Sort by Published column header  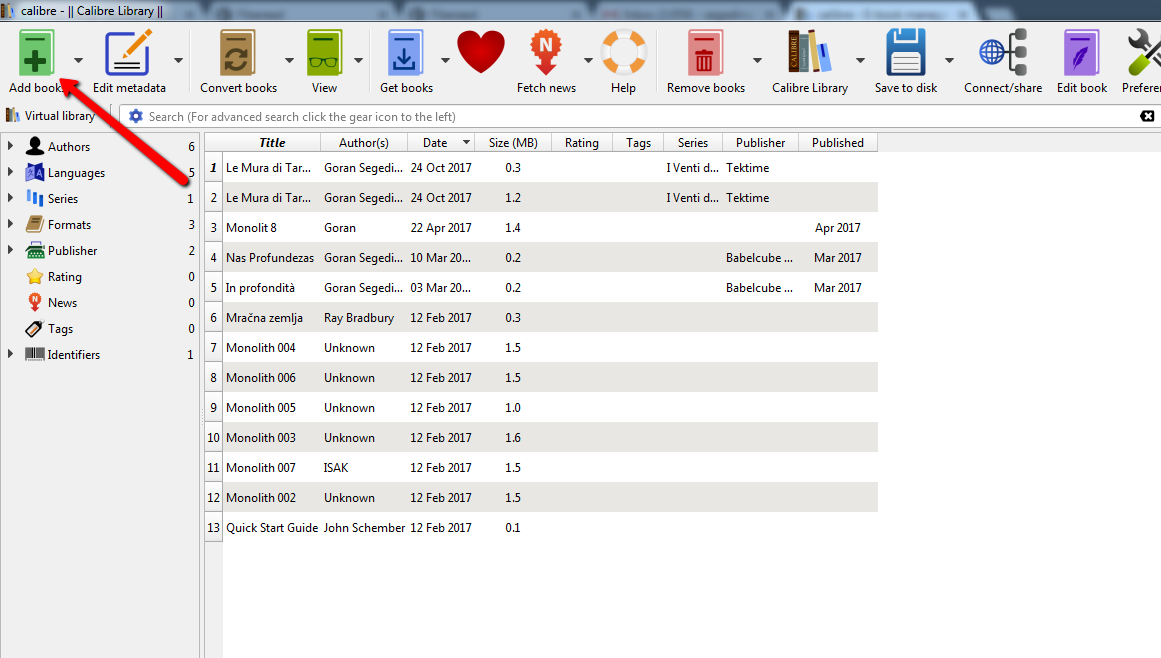click(x=837, y=143)
